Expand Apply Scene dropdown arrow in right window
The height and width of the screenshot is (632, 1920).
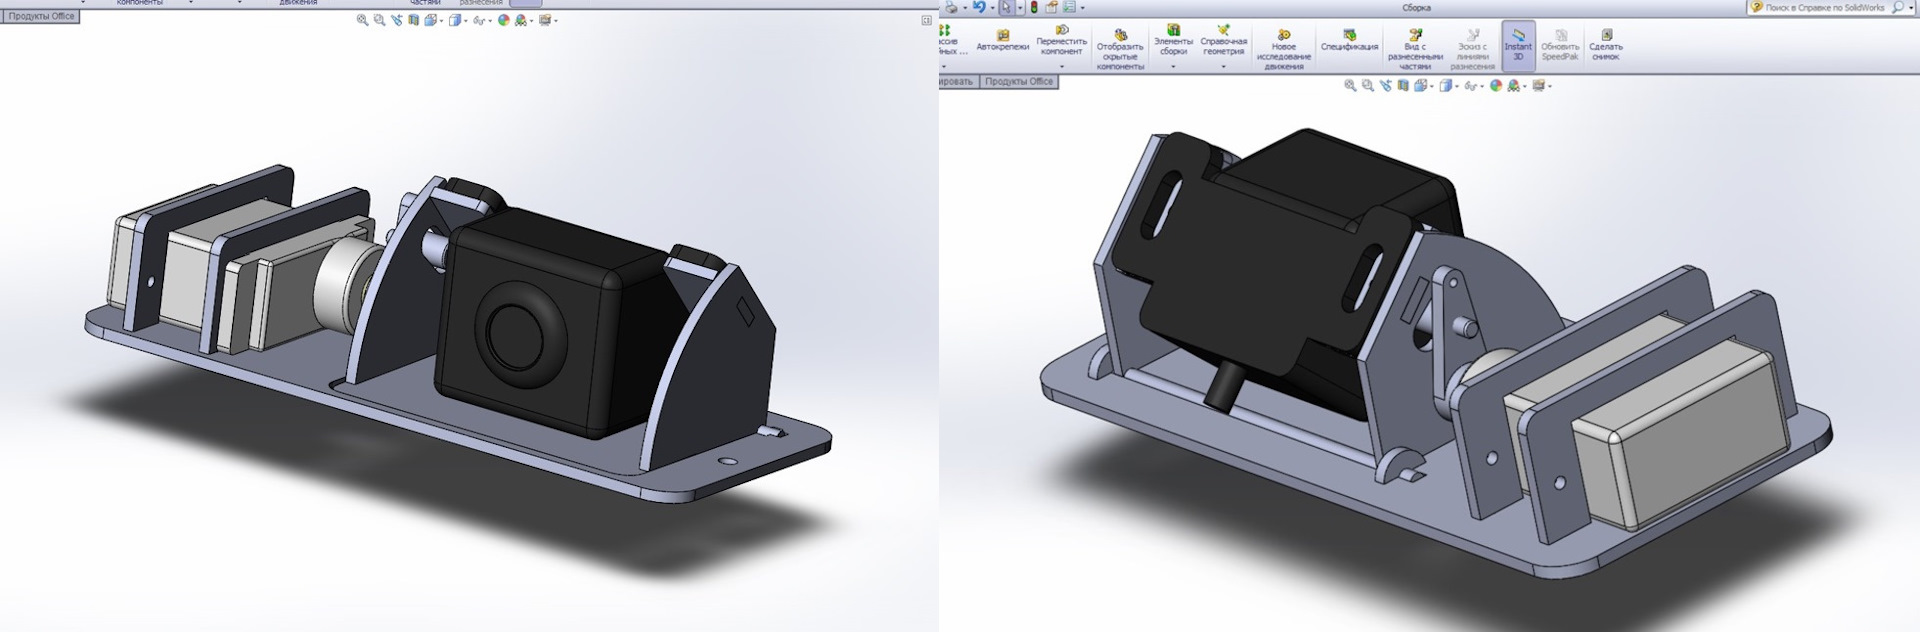pyautogui.click(x=1525, y=86)
